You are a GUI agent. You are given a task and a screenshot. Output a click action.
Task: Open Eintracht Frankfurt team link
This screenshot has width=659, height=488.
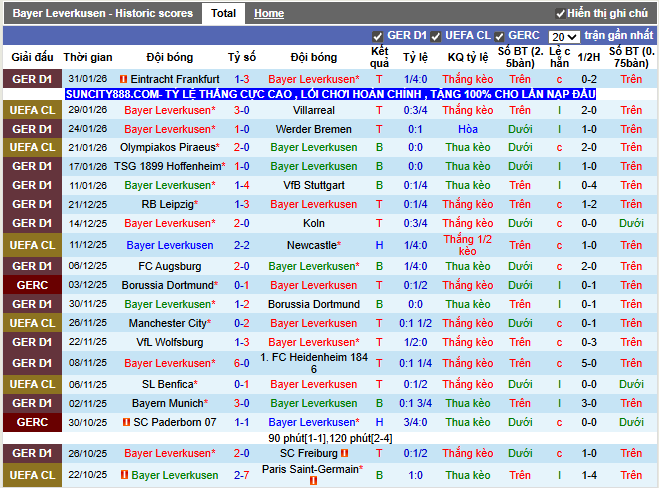(175, 79)
